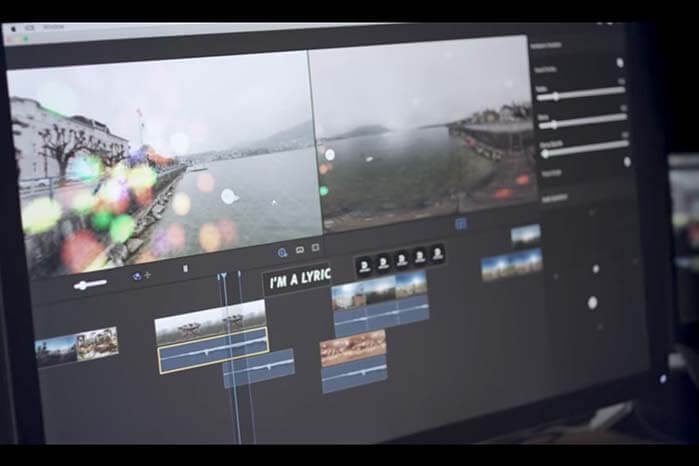
Task: Click the blue playhead marker with the triangle
Action: [222, 276]
